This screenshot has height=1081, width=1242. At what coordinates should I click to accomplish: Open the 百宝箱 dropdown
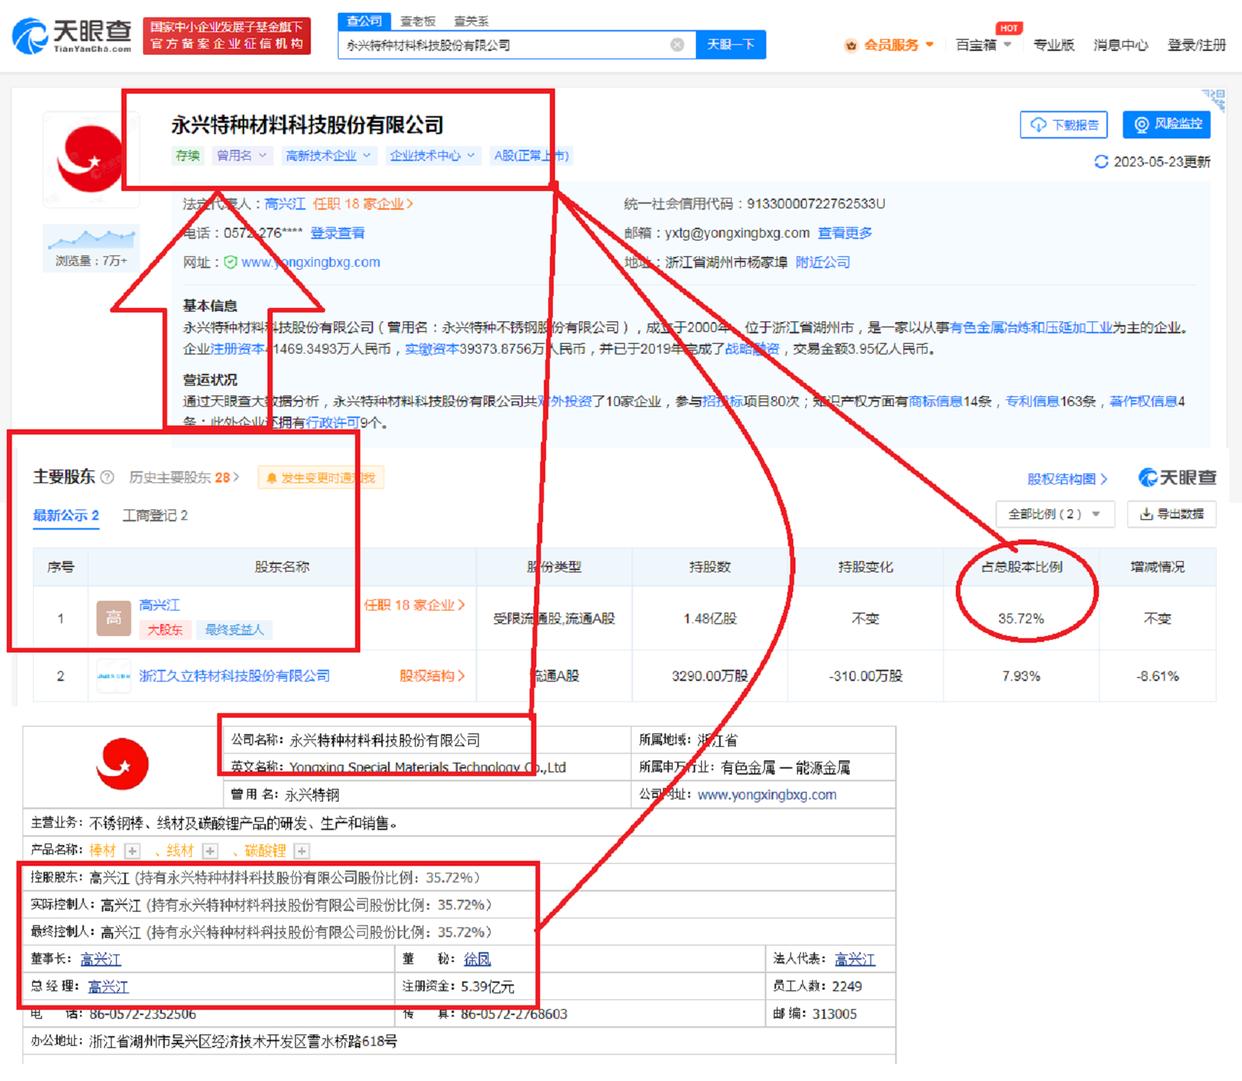point(984,45)
